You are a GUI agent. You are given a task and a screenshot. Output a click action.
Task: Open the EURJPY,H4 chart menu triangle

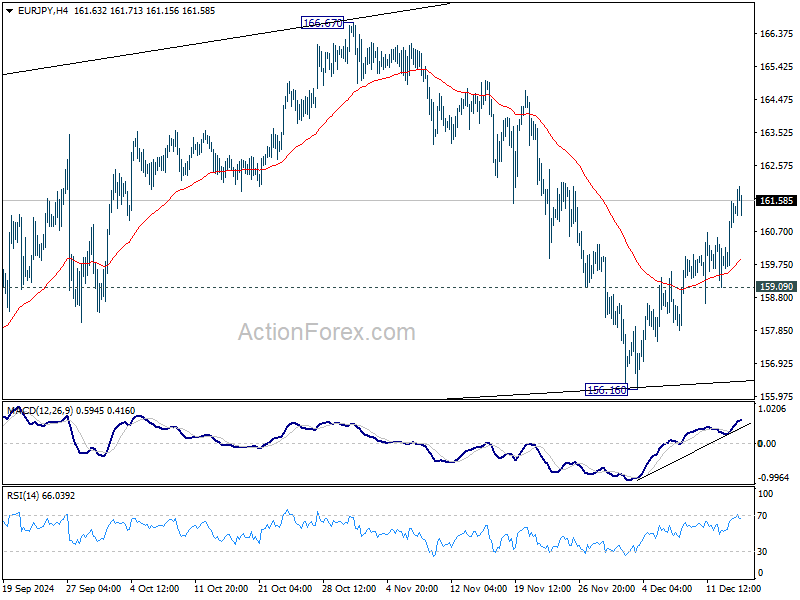tap(9, 11)
